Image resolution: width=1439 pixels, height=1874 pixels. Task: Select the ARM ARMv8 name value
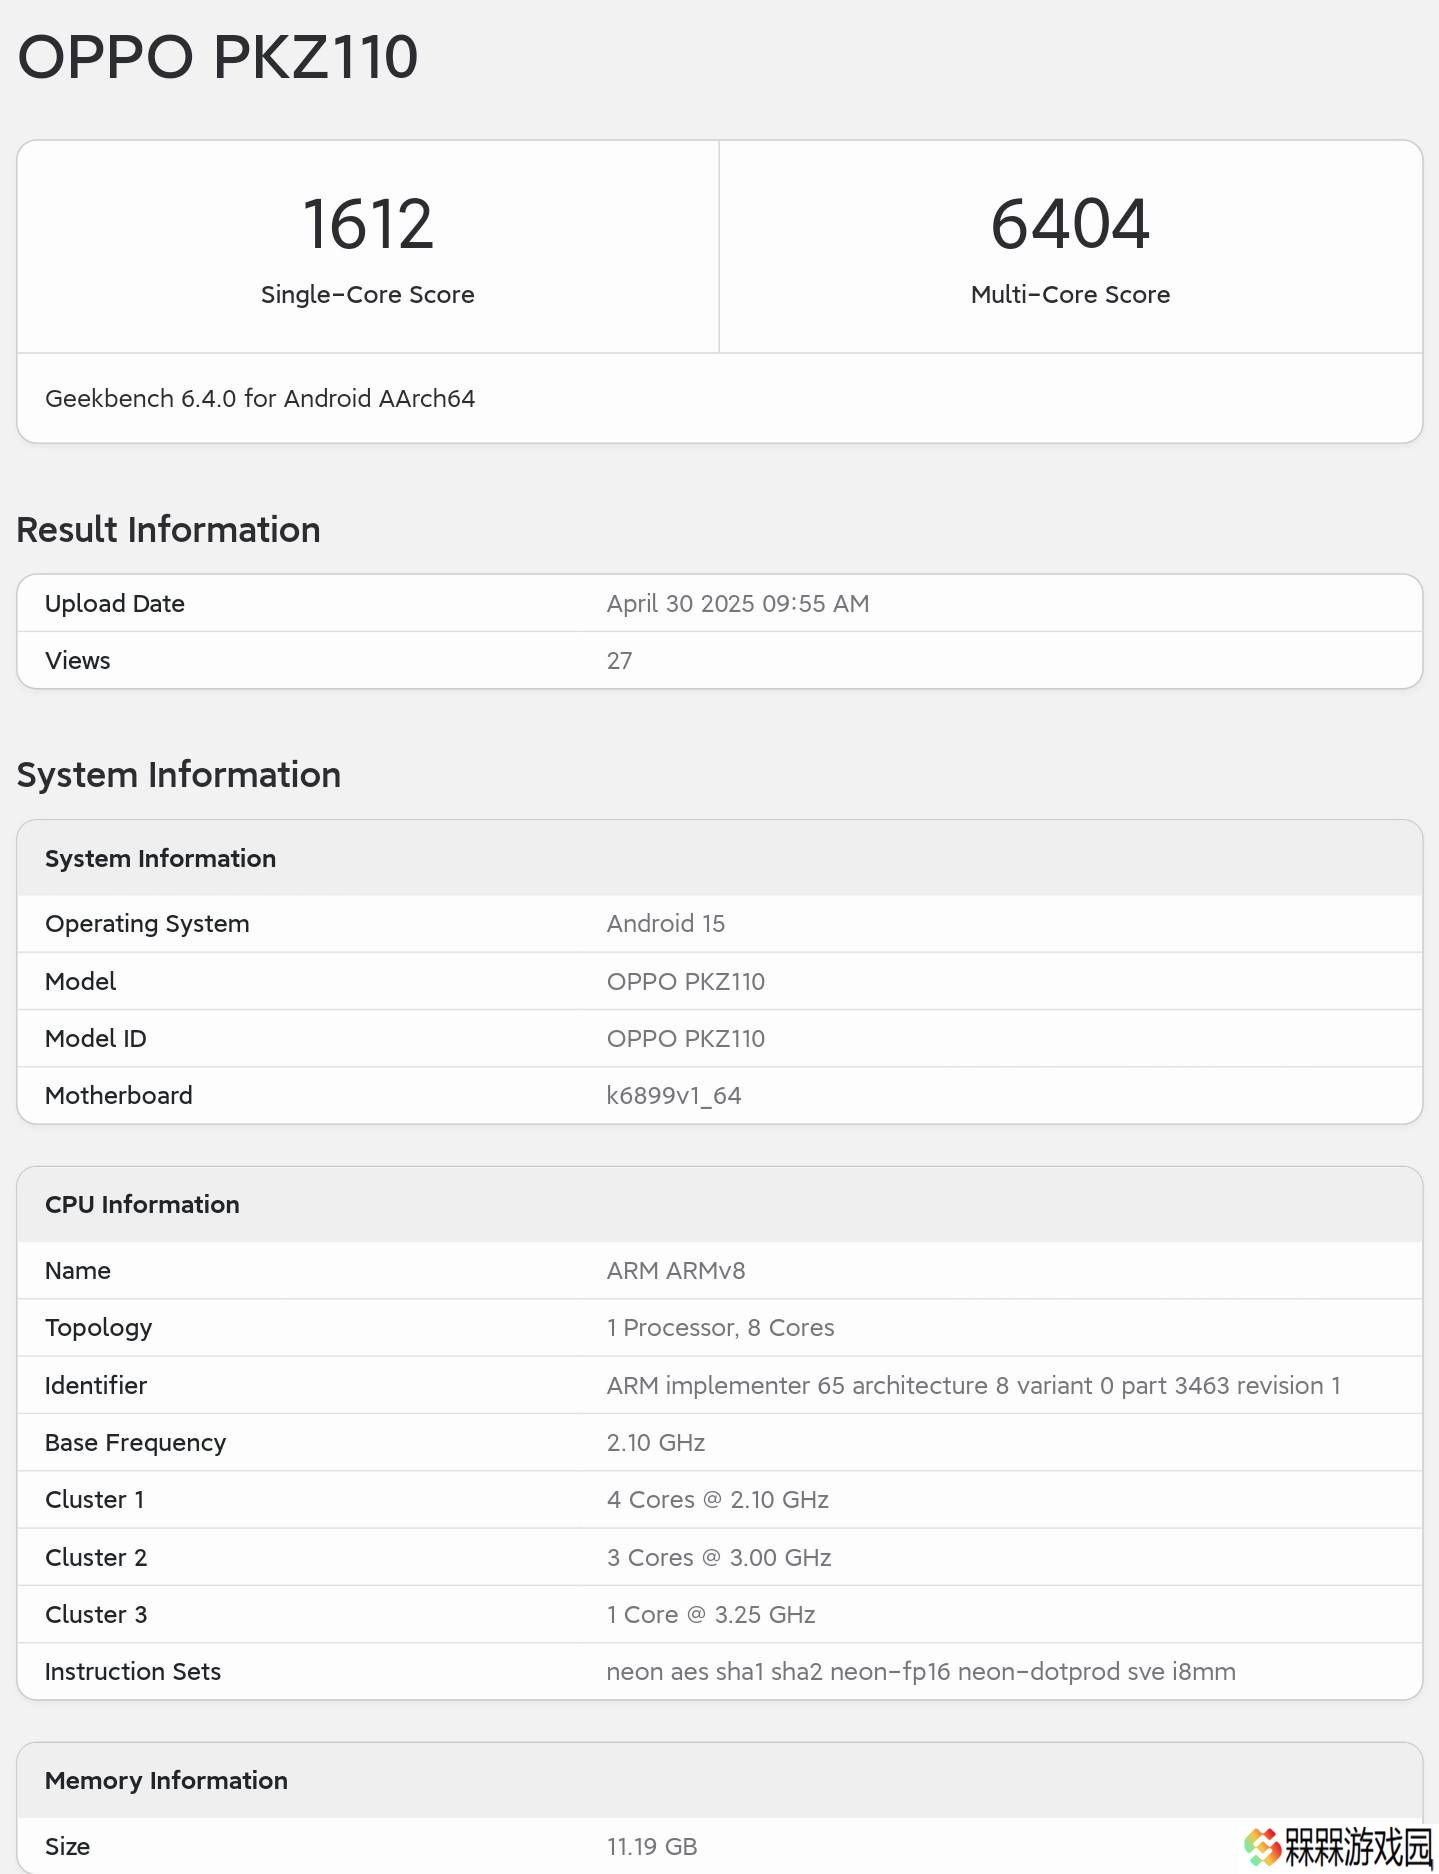click(x=676, y=1271)
